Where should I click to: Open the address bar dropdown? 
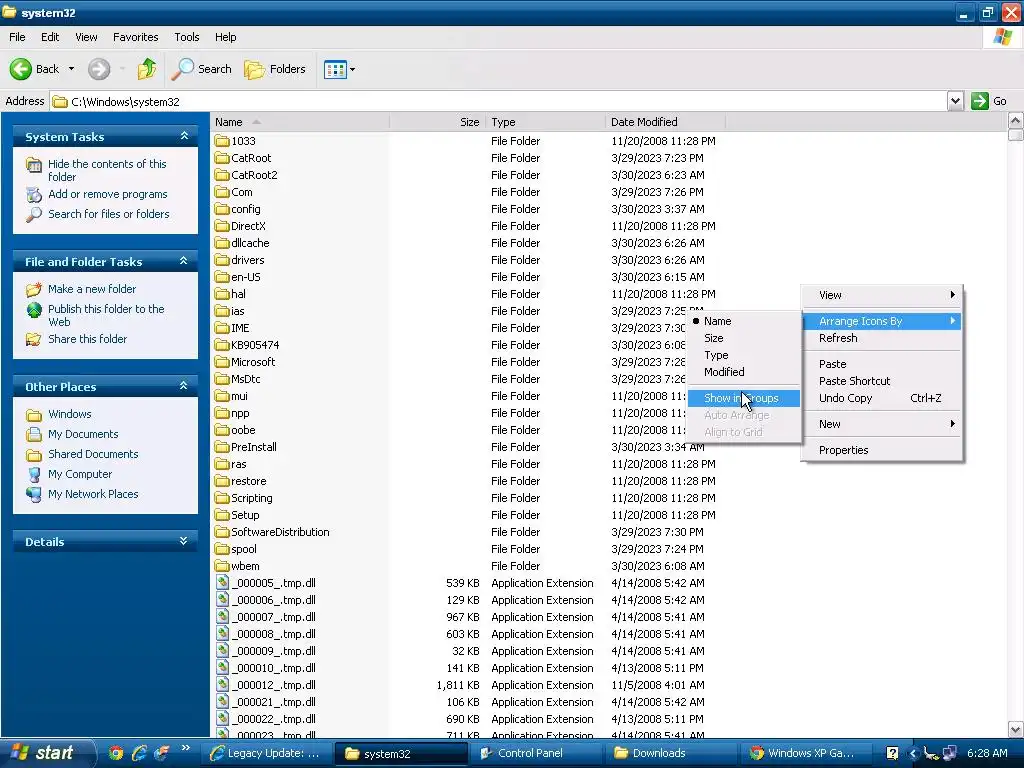click(955, 101)
